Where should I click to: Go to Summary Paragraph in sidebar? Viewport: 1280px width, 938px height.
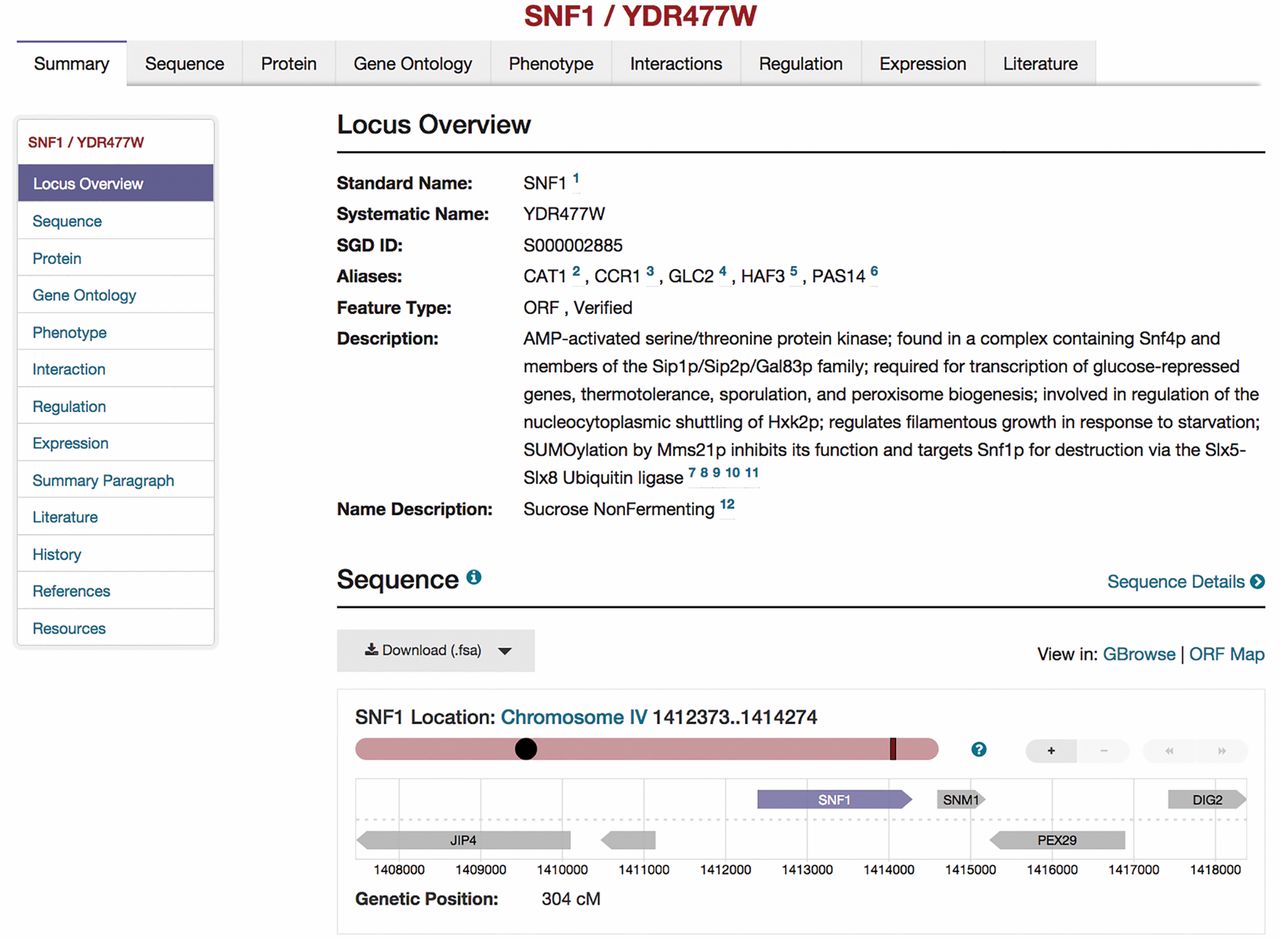103,480
